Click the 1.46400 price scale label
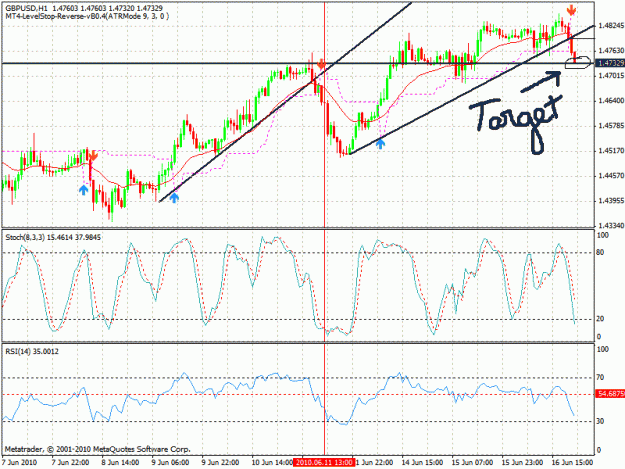The image size is (625, 469). [610, 101]
